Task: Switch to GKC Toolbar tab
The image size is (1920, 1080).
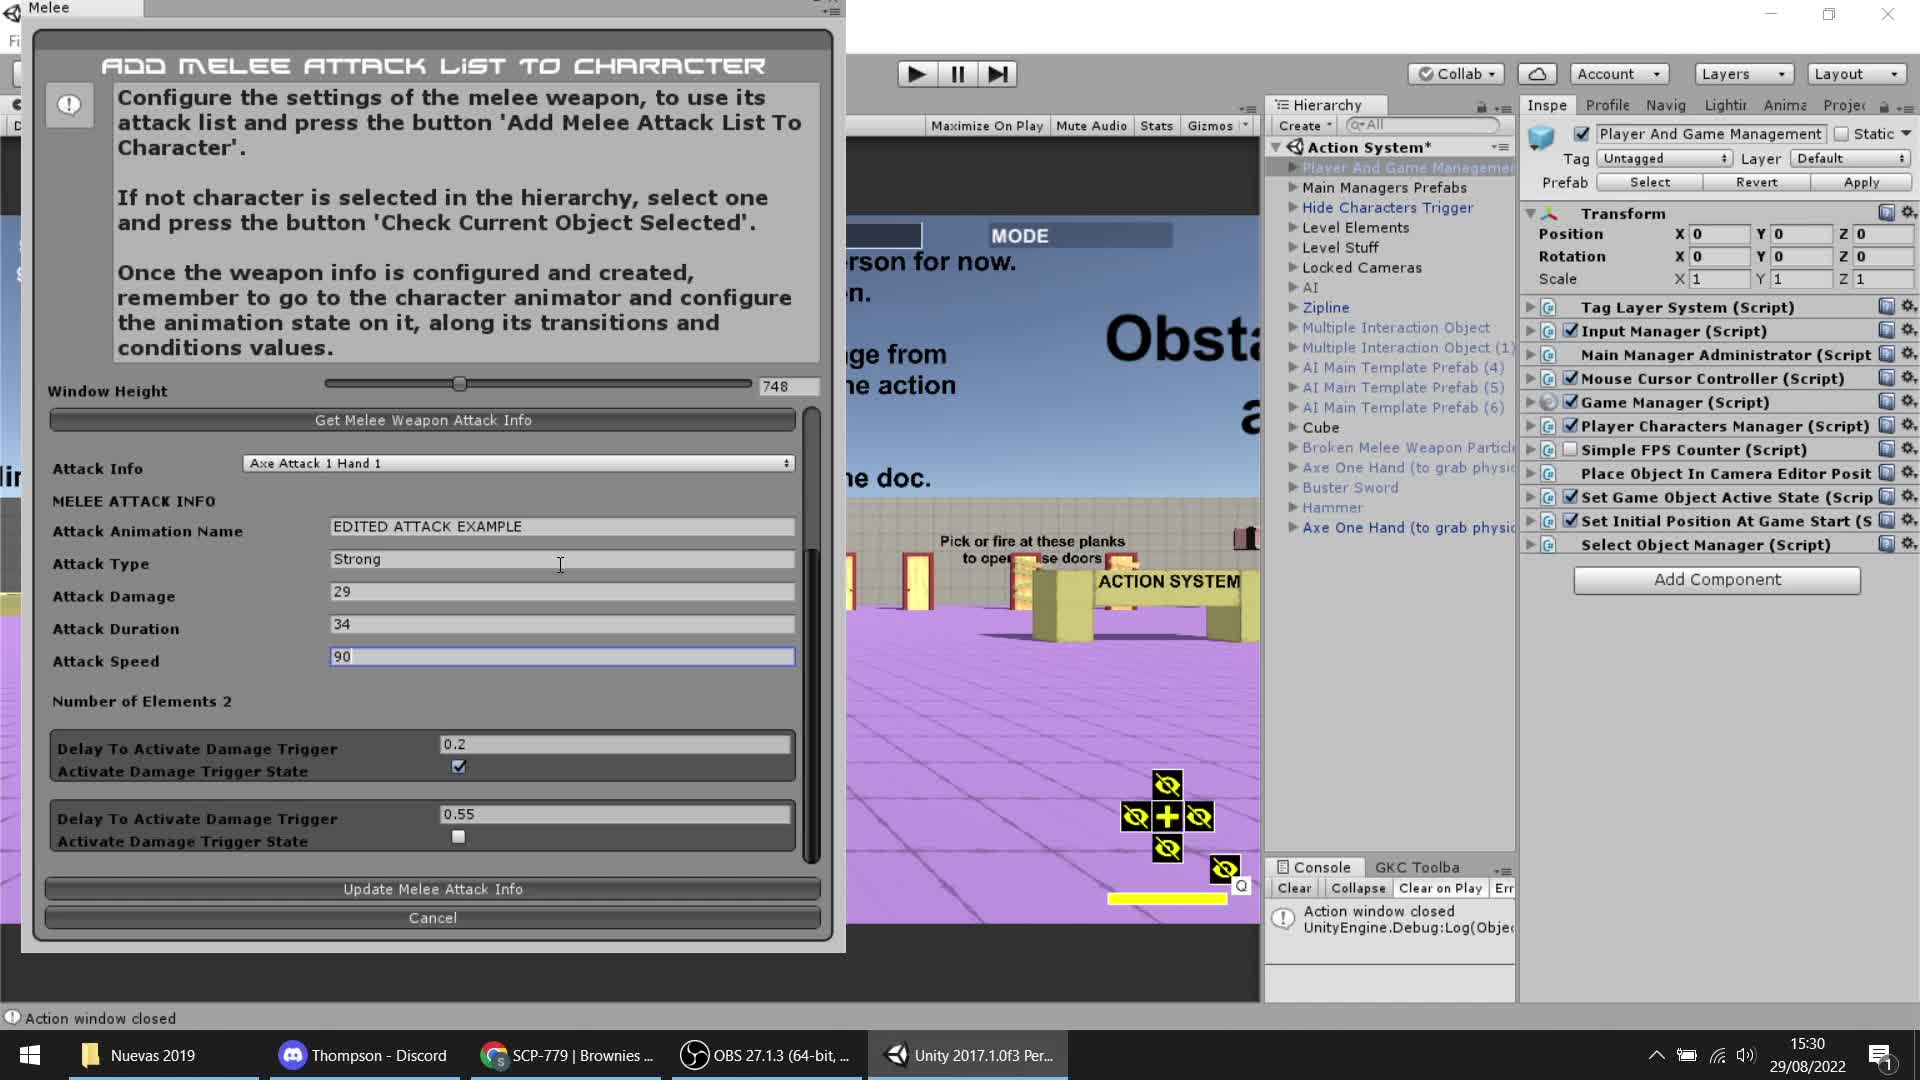Action: pyautogui.click(x=1416, y=867)
